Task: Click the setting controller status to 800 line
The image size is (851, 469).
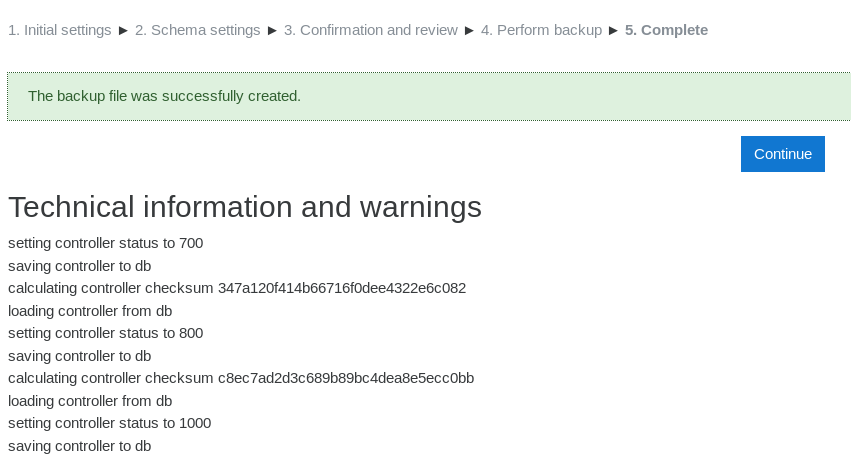Action: (x=106, y=333)
